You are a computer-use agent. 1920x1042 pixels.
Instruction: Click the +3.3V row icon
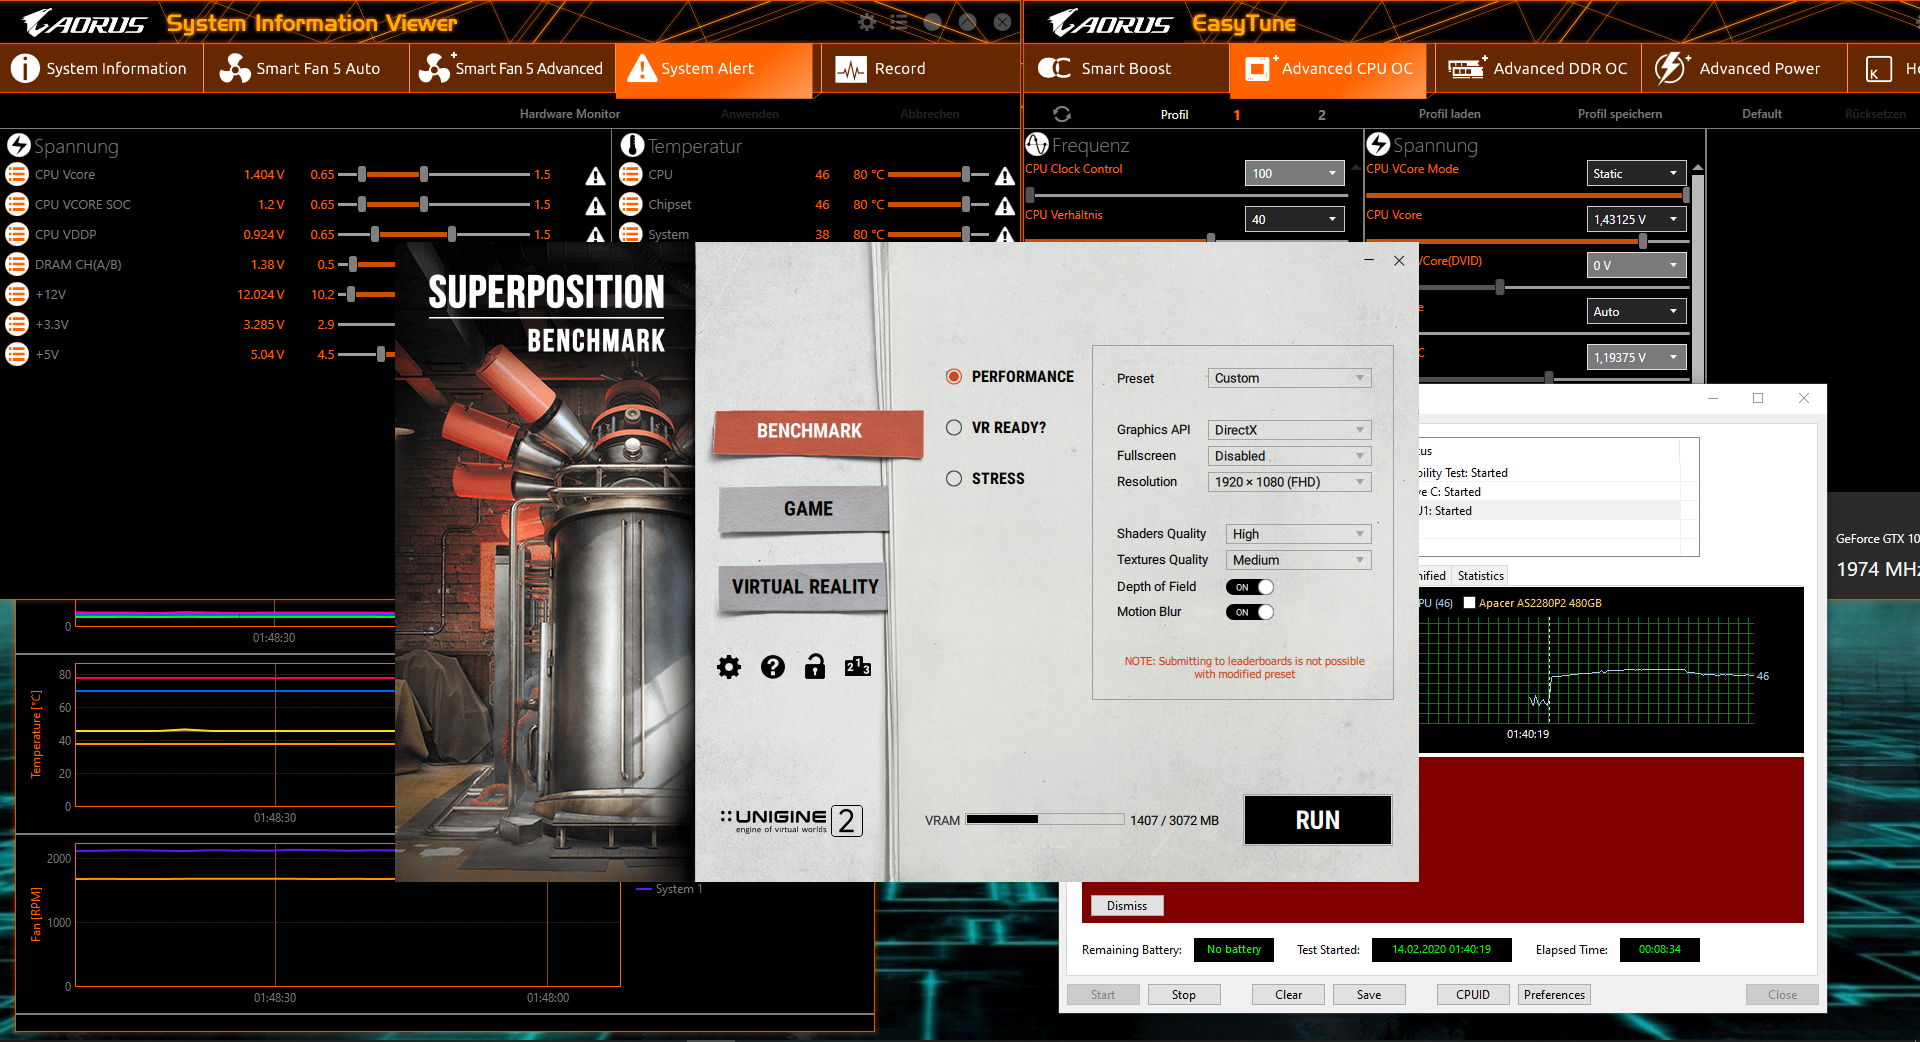17,324
